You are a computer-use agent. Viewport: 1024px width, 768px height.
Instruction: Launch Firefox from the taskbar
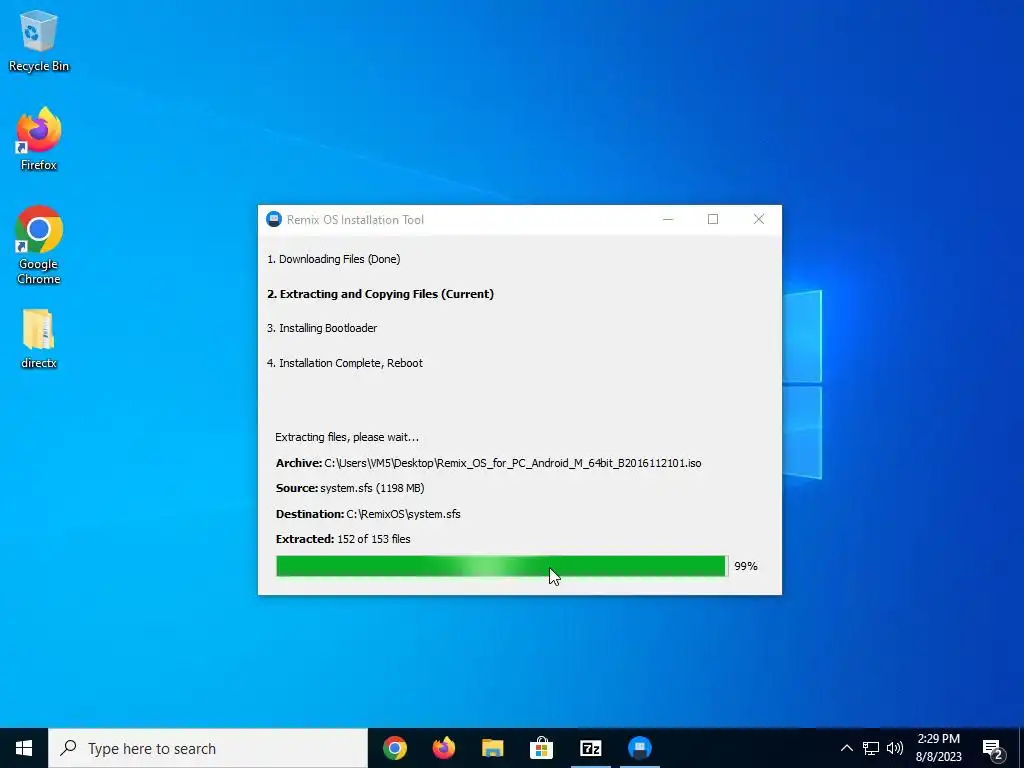tap(443, 748)
